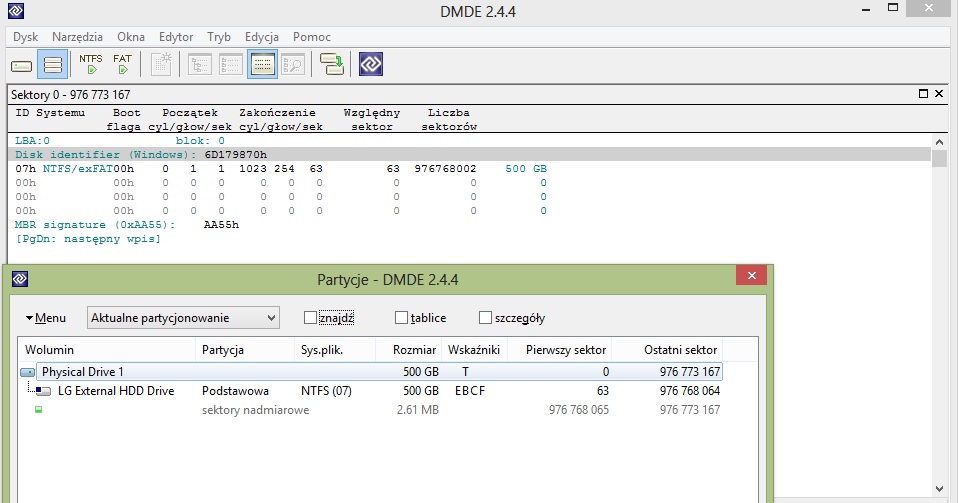Click the disk editor toolbar icon

263,64
